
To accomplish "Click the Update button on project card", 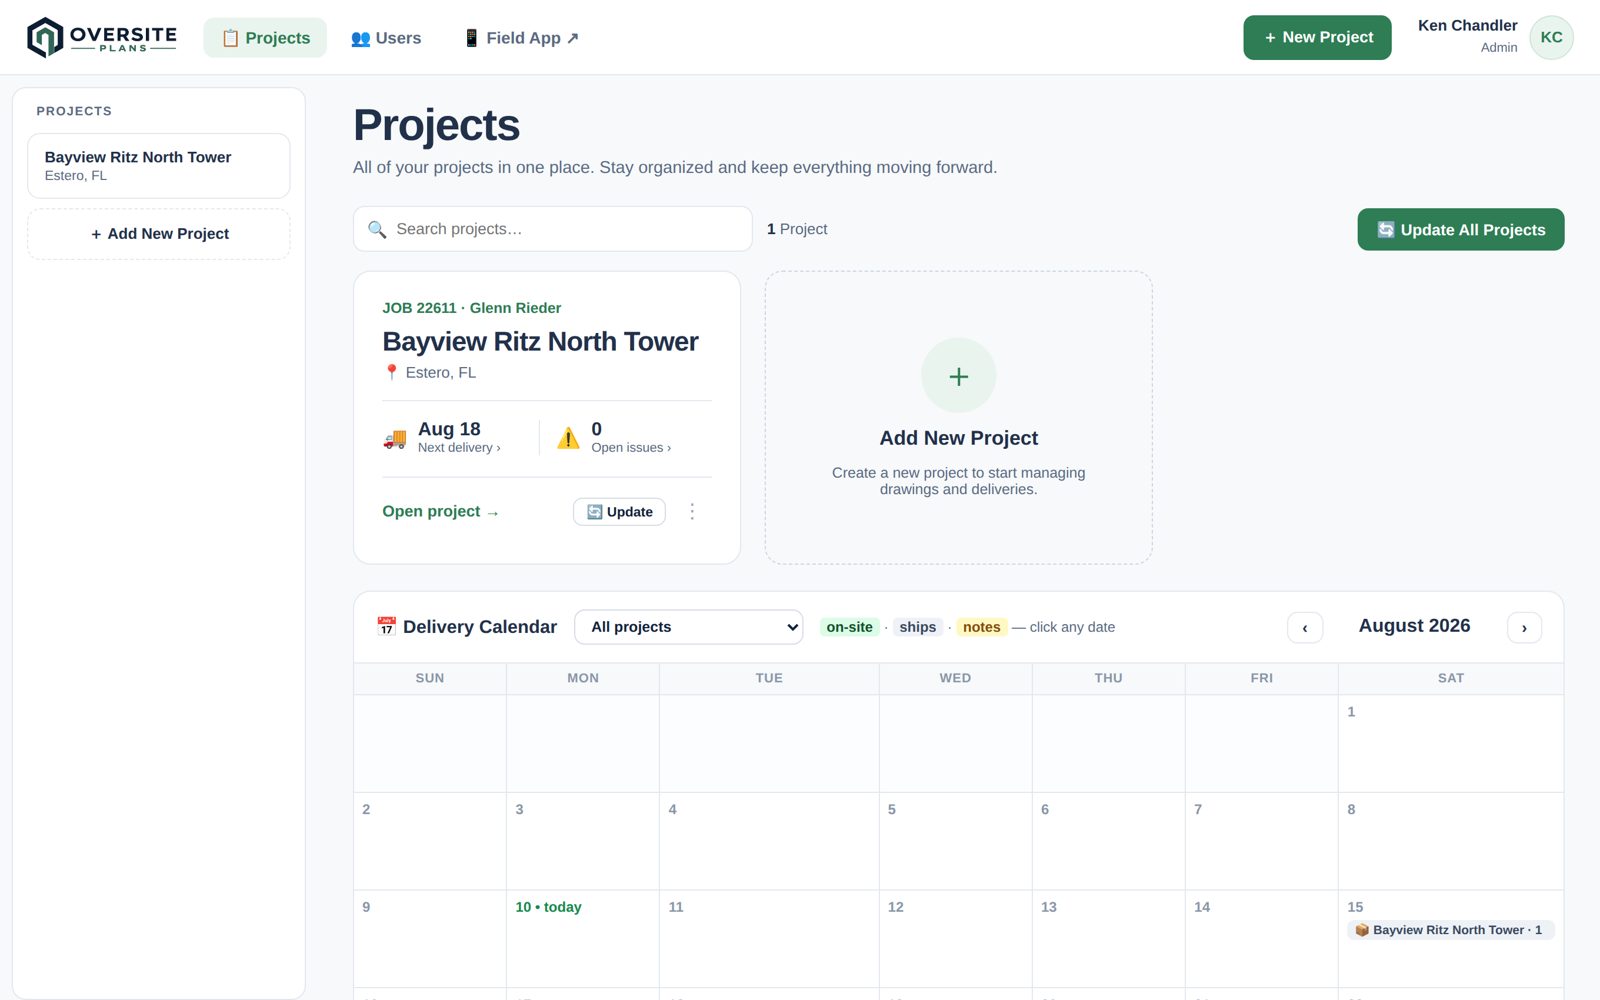I will tap(619, 512).
